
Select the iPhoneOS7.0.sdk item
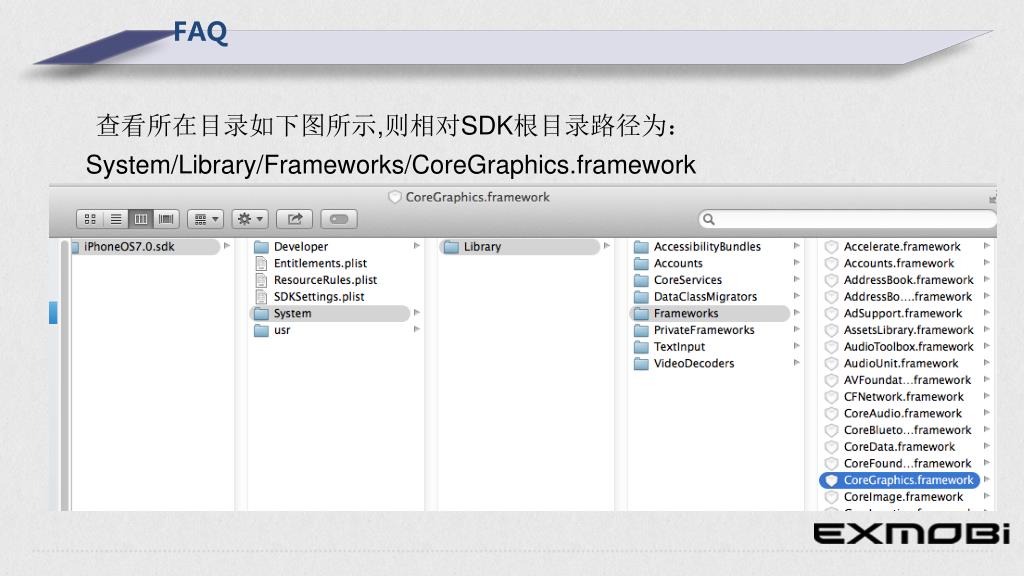pos(145,246)
